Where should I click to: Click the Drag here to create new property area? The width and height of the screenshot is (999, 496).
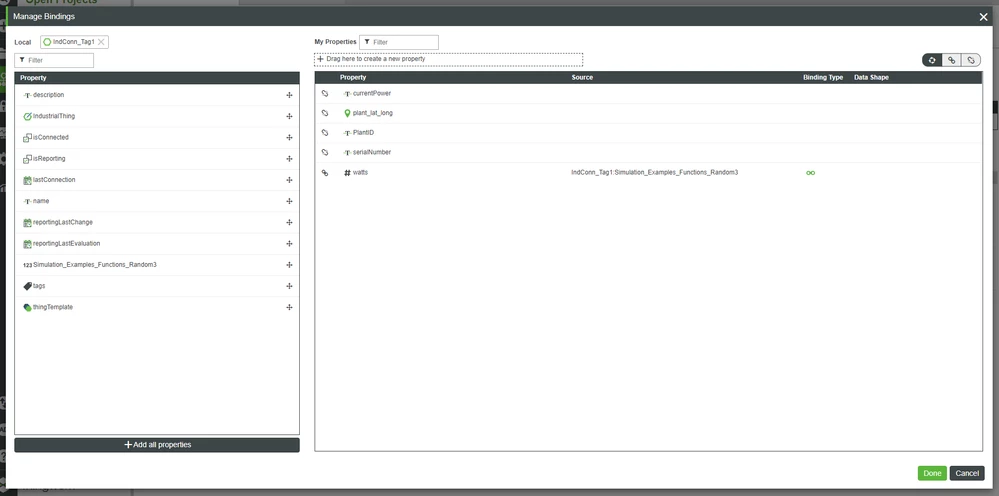coord(449,59)
